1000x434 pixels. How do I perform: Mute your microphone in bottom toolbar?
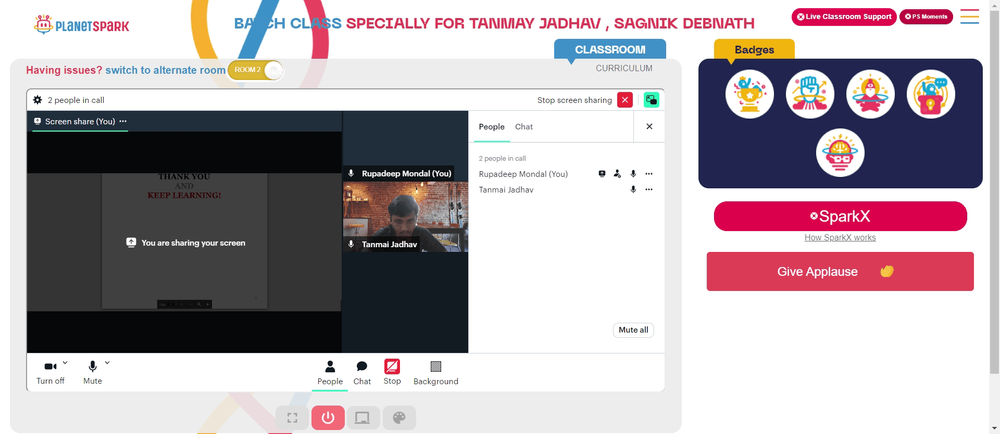tap(92, 372)
